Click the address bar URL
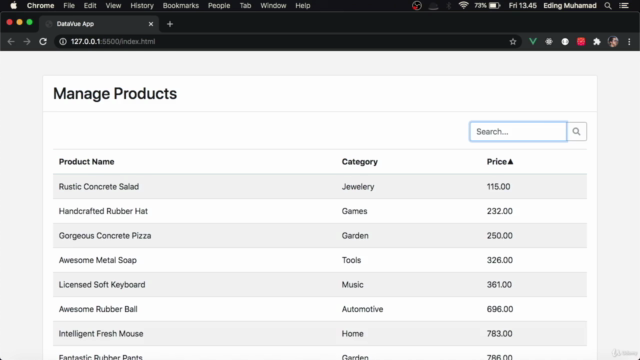Image resolution: width=640 pixels, height=360 pixels. pos(113,42)
